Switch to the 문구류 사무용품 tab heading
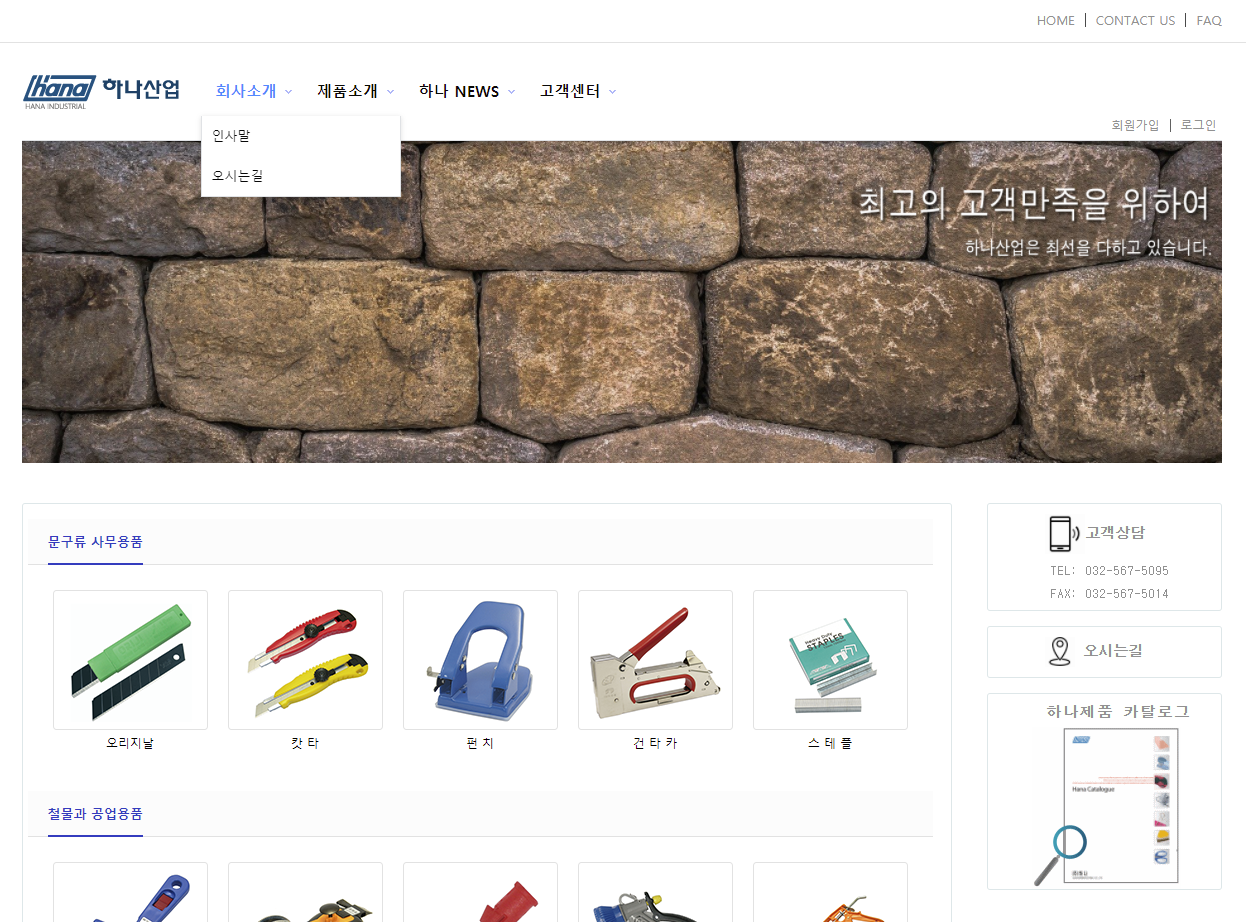The height and width of the screenshot is (922, 1246). click(x=95, y=542)
